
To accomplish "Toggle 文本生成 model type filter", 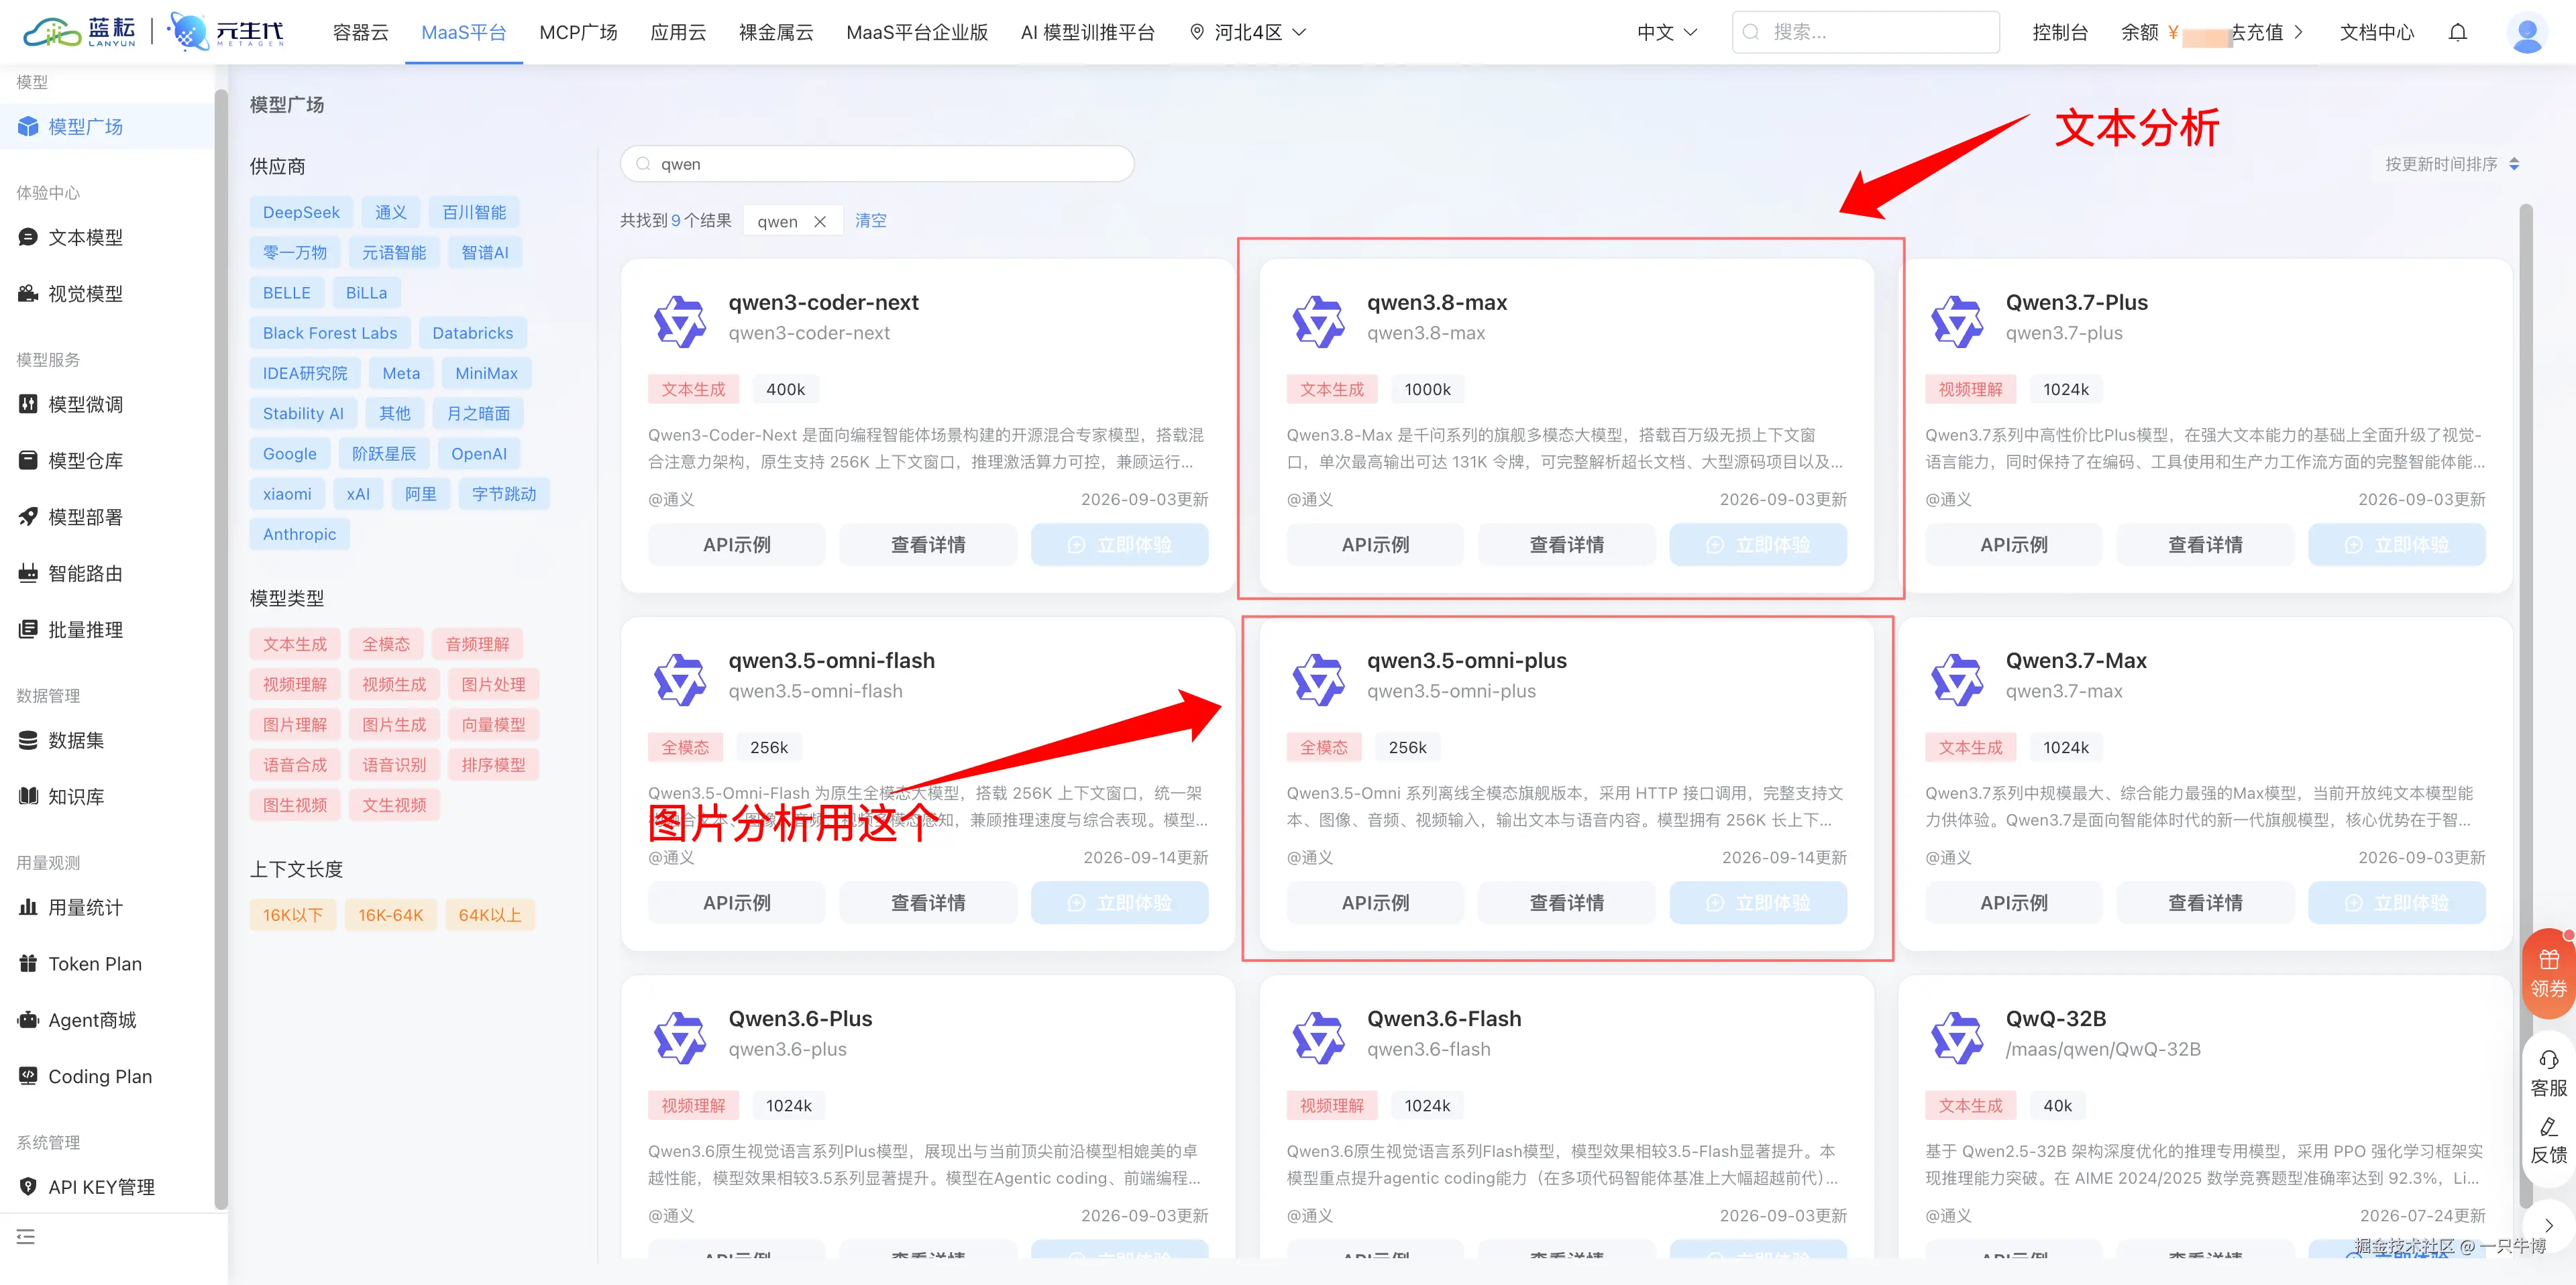I will click(x=295, y=644).
